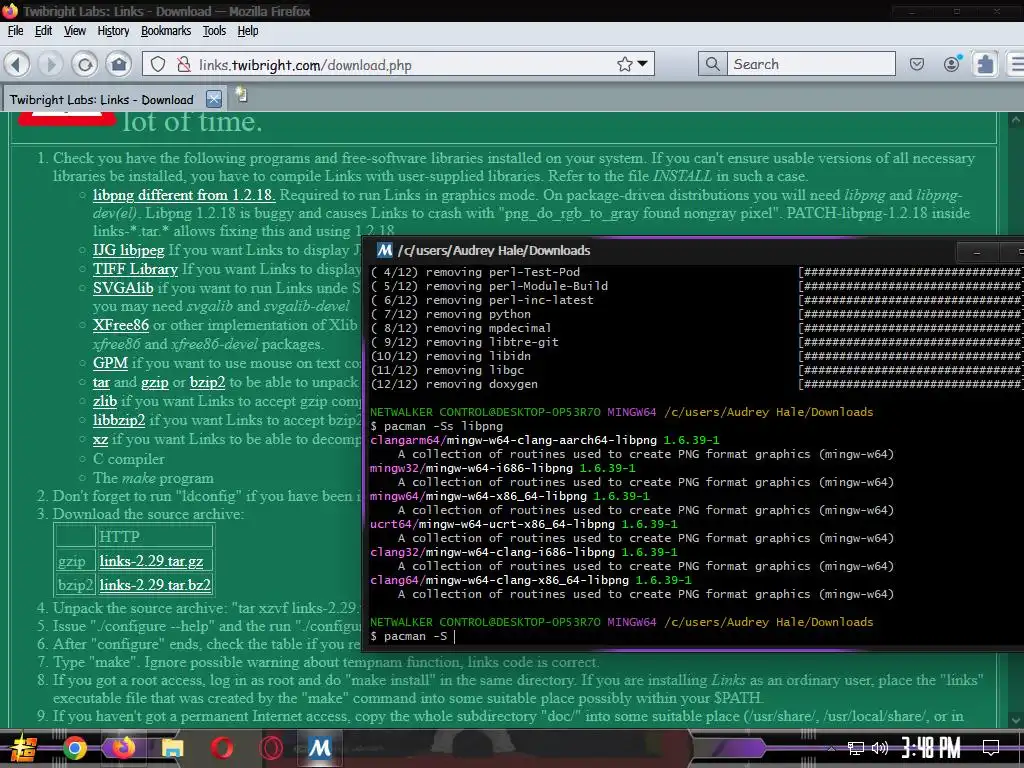
Task: Open the libbzip2 link
Action: click(119, 420)
